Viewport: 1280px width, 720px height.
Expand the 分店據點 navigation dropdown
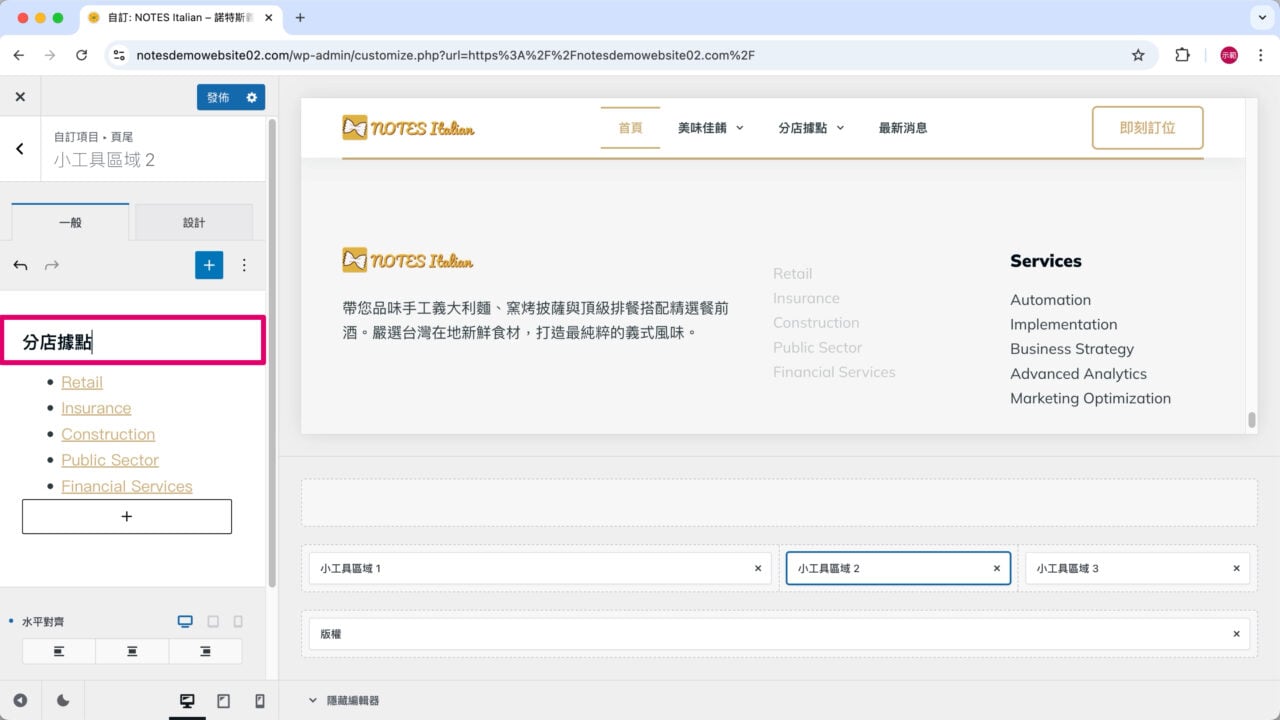(839, 128)
